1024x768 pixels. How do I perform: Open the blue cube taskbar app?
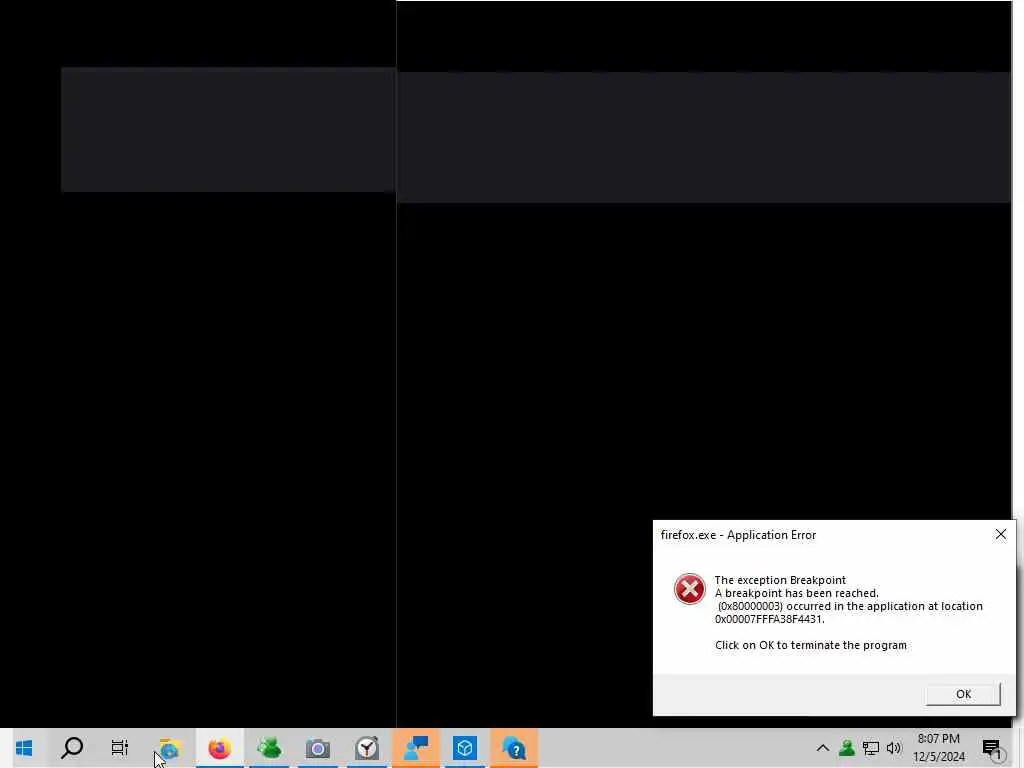tap(465, 748)
